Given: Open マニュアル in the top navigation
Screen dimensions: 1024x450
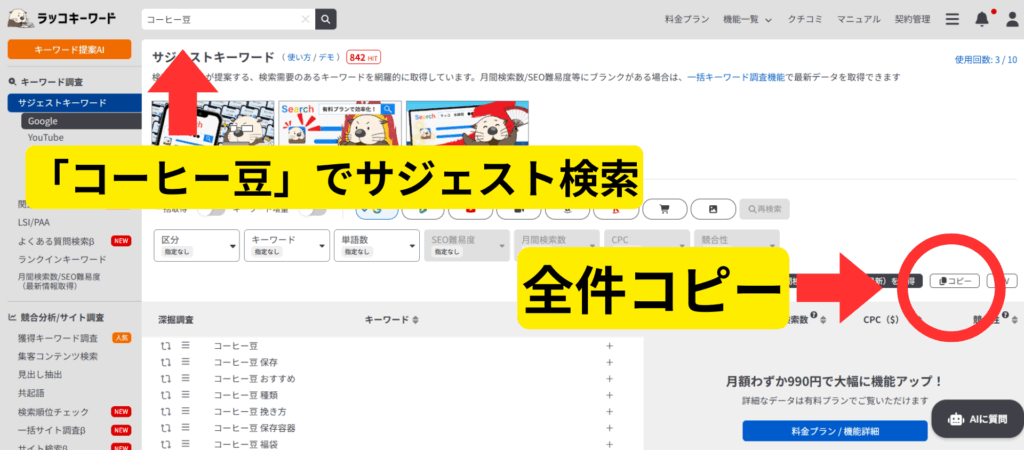Looking at the screenshot, I should 859,20.
